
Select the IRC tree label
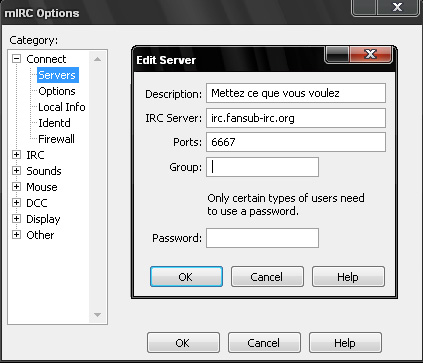click(x=35, y=155)
